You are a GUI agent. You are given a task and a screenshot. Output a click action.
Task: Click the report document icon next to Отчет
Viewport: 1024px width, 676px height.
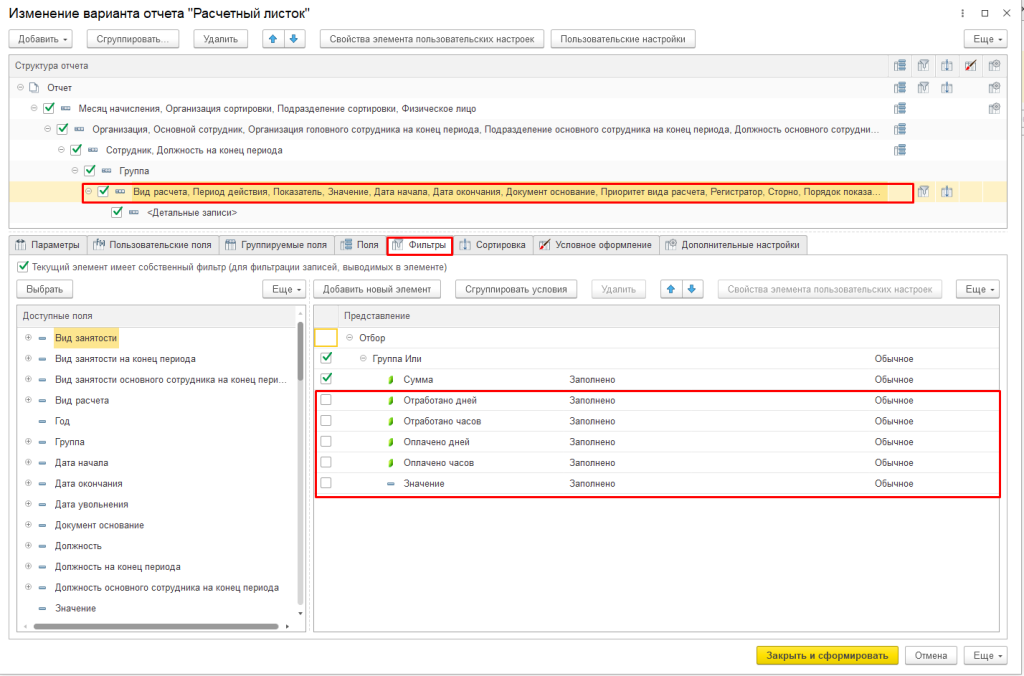tap(34, 88)
